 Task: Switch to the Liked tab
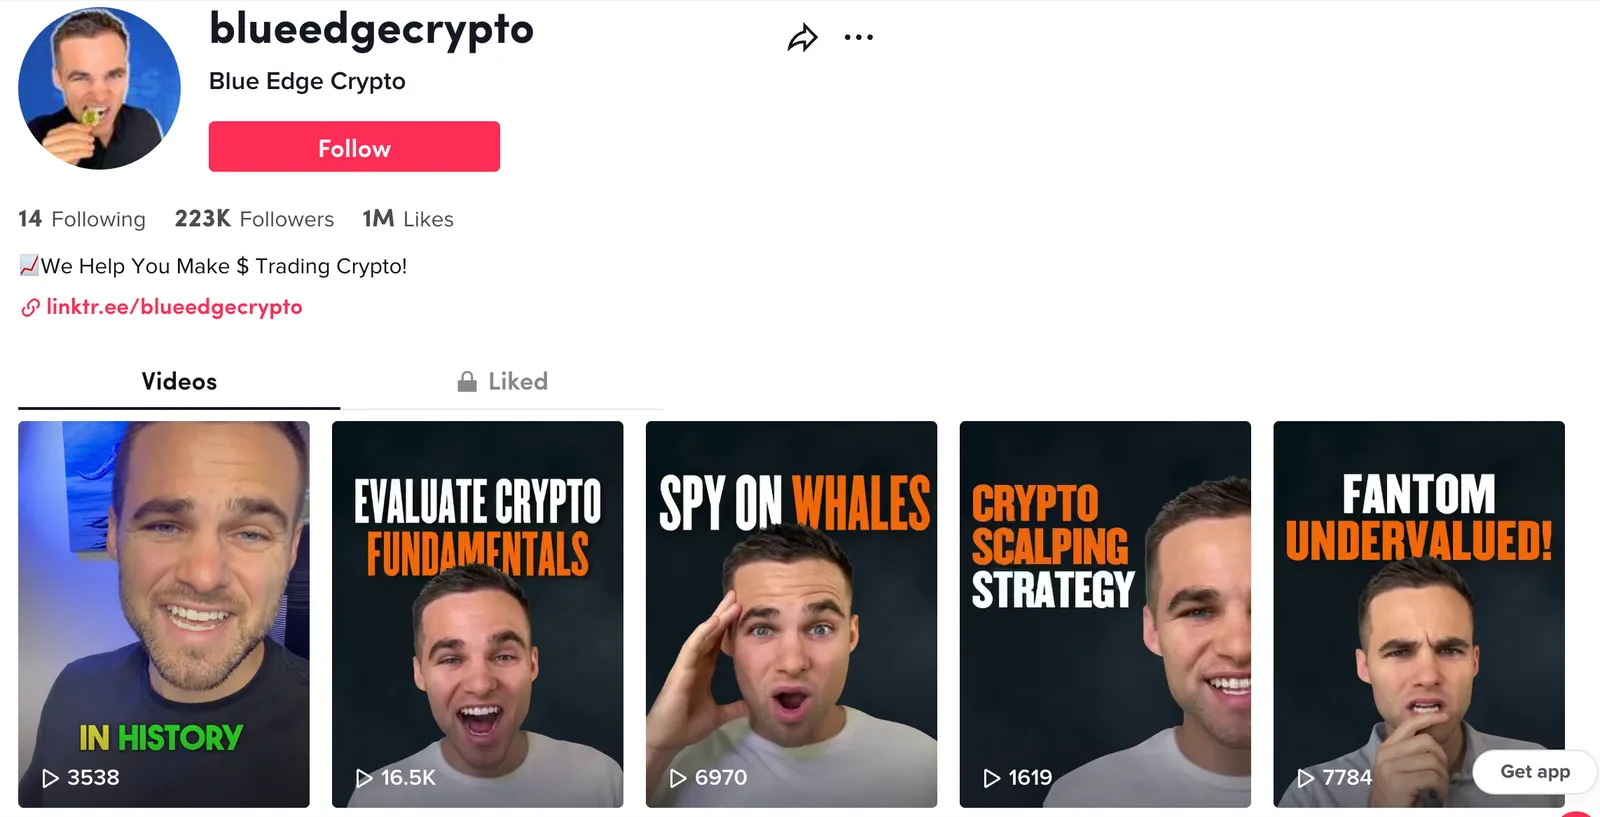click(x=502, y=382)
